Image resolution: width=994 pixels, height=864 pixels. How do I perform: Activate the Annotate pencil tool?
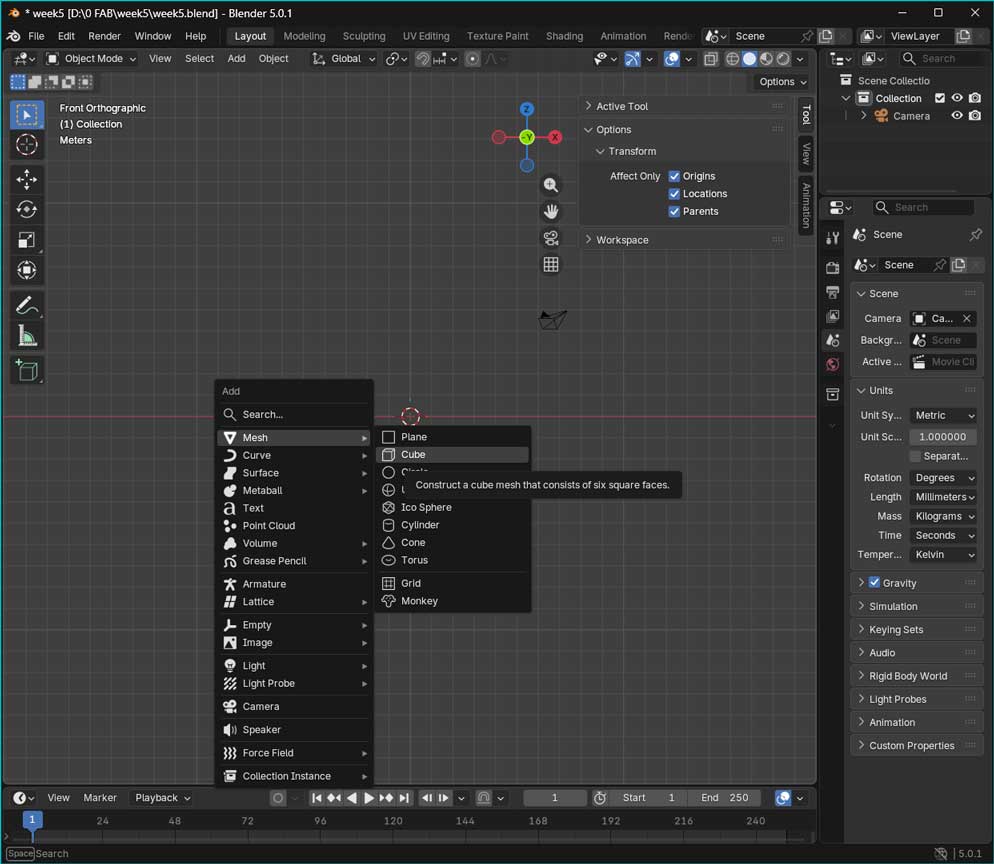point(27,305)
